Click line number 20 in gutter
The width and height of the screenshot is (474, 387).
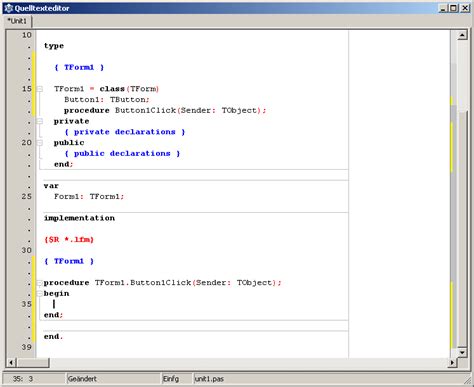point(27,143)
